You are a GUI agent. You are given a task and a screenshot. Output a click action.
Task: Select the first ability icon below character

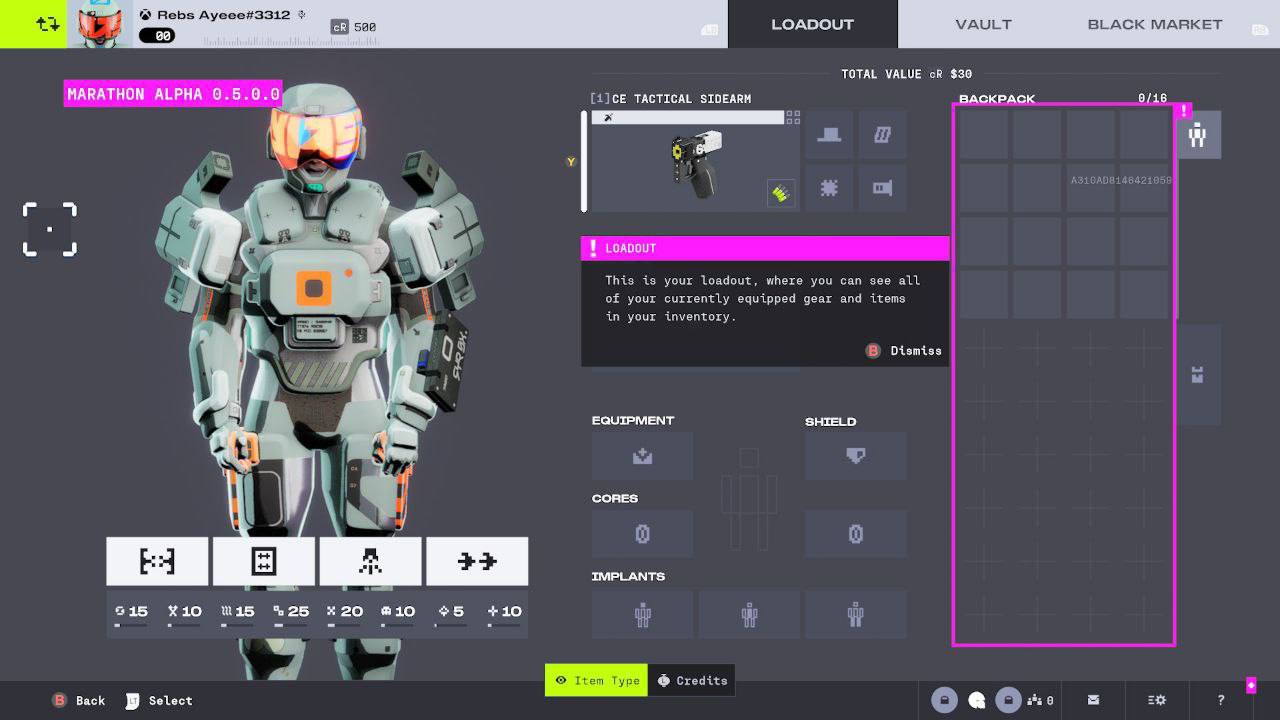[x=157, y=561]
